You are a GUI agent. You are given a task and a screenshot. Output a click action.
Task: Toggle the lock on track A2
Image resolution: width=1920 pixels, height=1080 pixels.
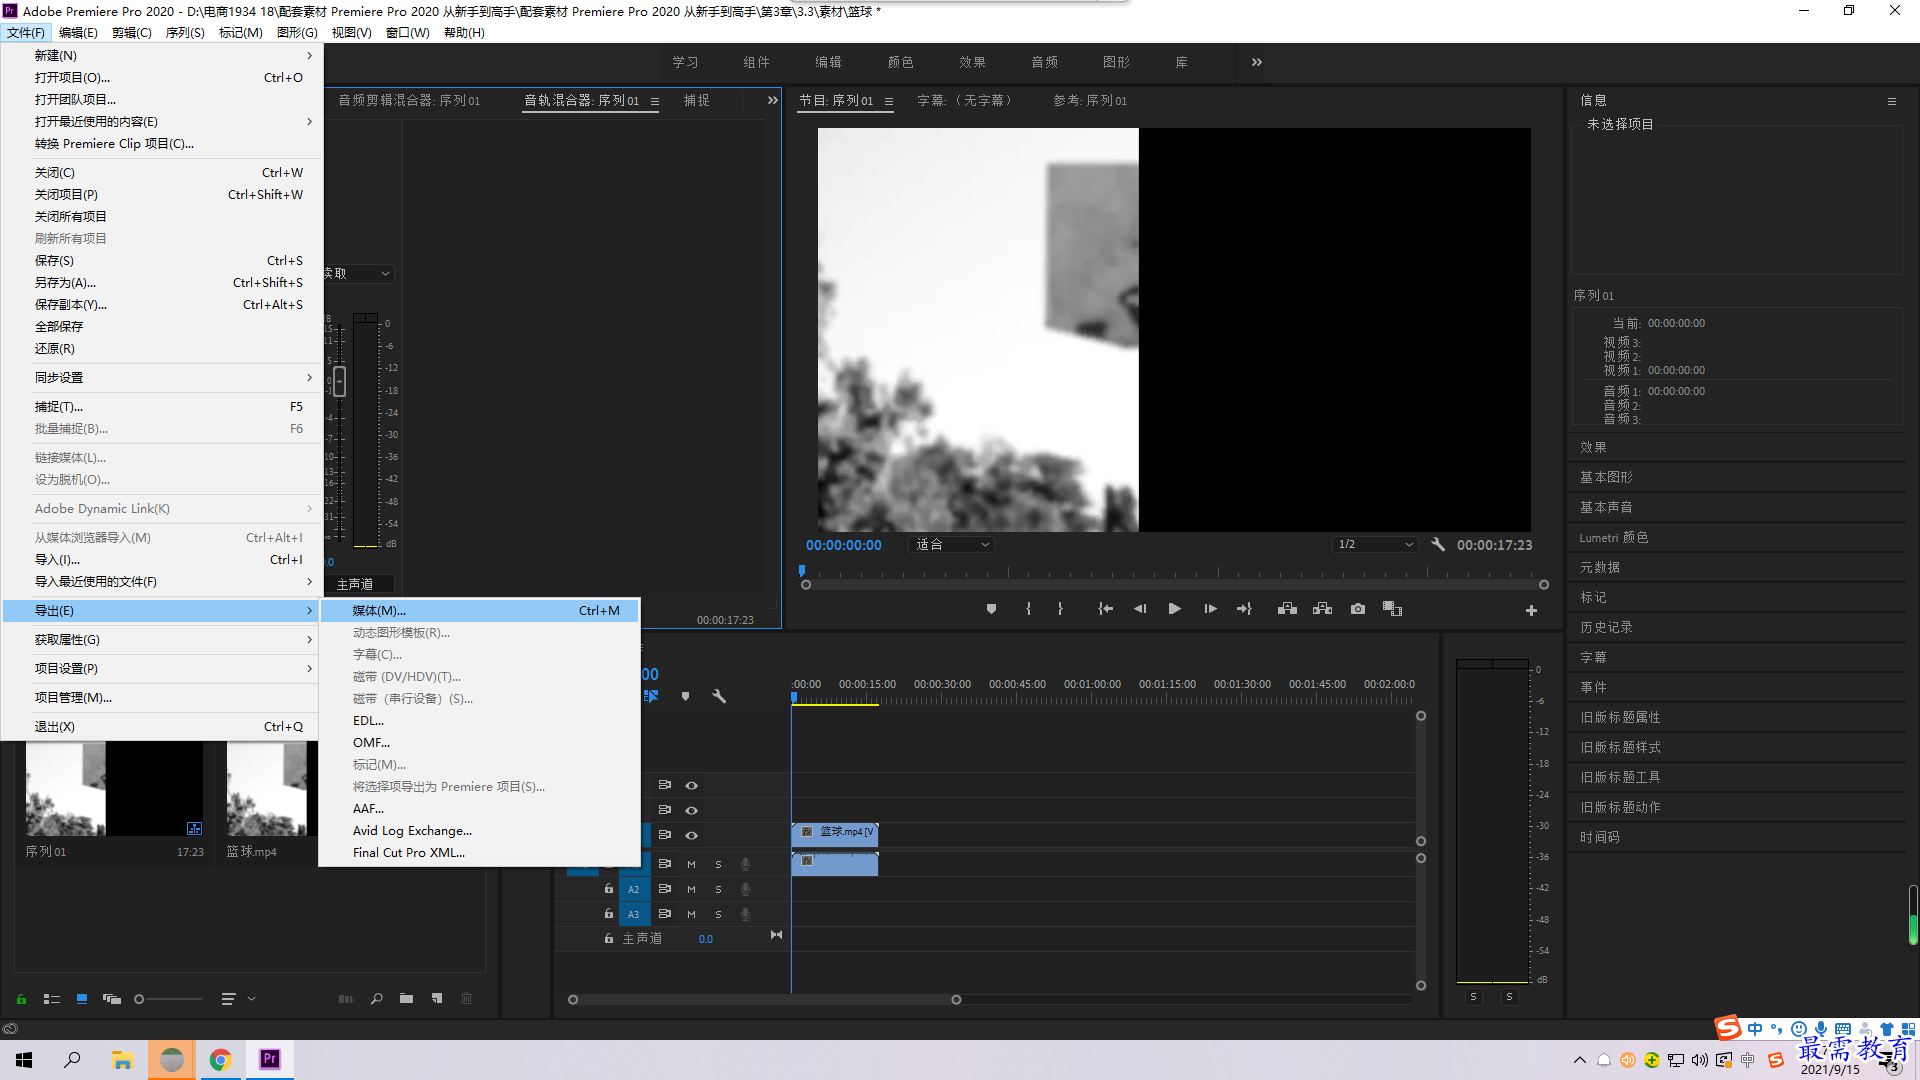[x=608, y=888]
